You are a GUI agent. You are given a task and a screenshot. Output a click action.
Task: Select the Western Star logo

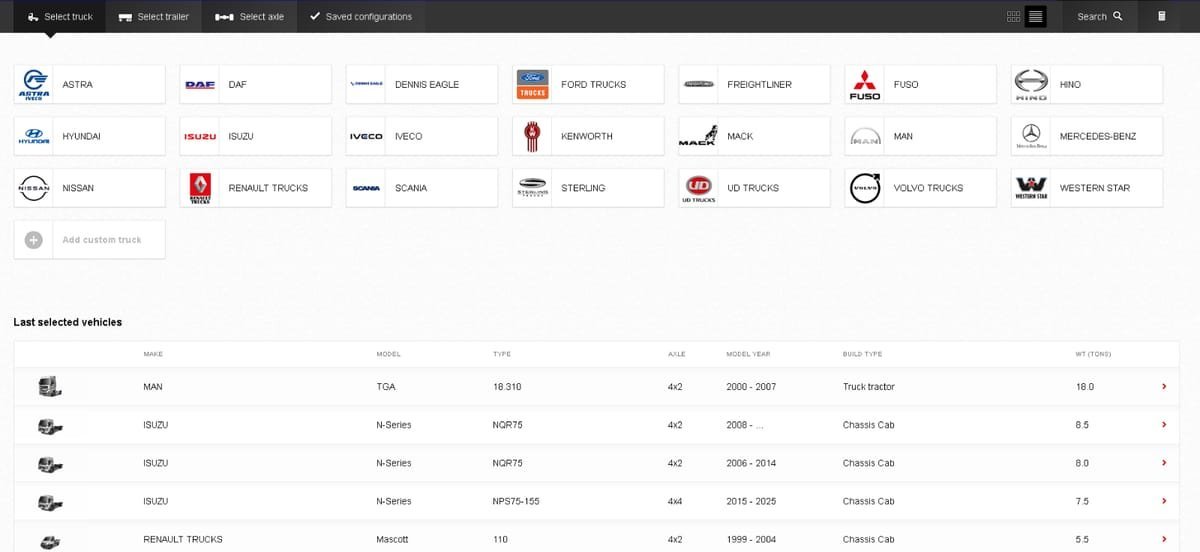[x=1030, y=188]
